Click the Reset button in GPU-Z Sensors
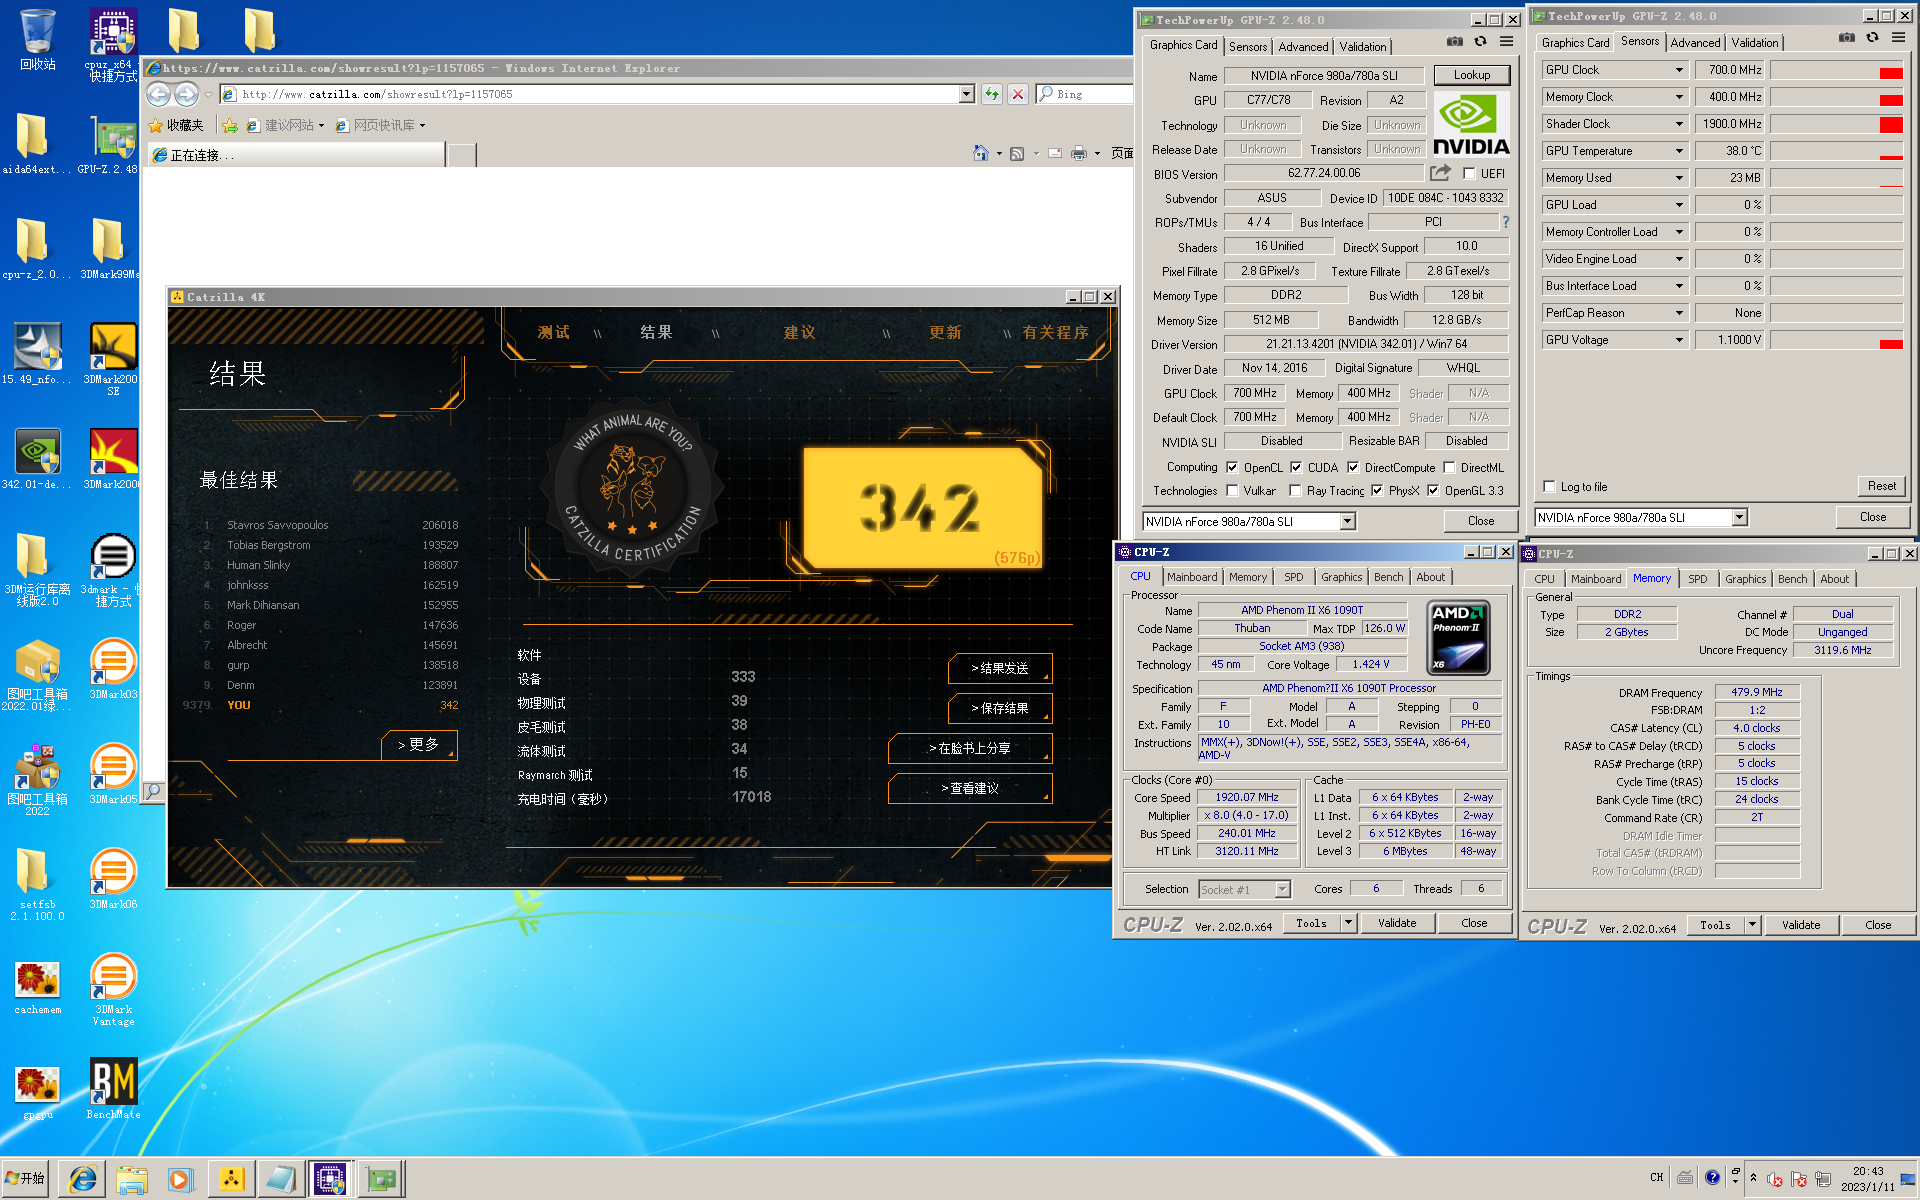Viewport: 1920px width, 1200px height. click(1881, 486)
